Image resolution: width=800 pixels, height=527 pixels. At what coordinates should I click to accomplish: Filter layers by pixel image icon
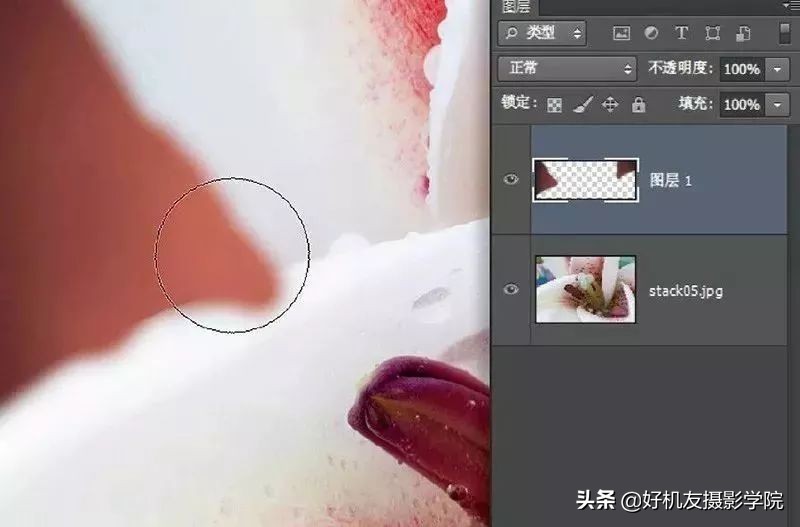(x=621, y=34)
